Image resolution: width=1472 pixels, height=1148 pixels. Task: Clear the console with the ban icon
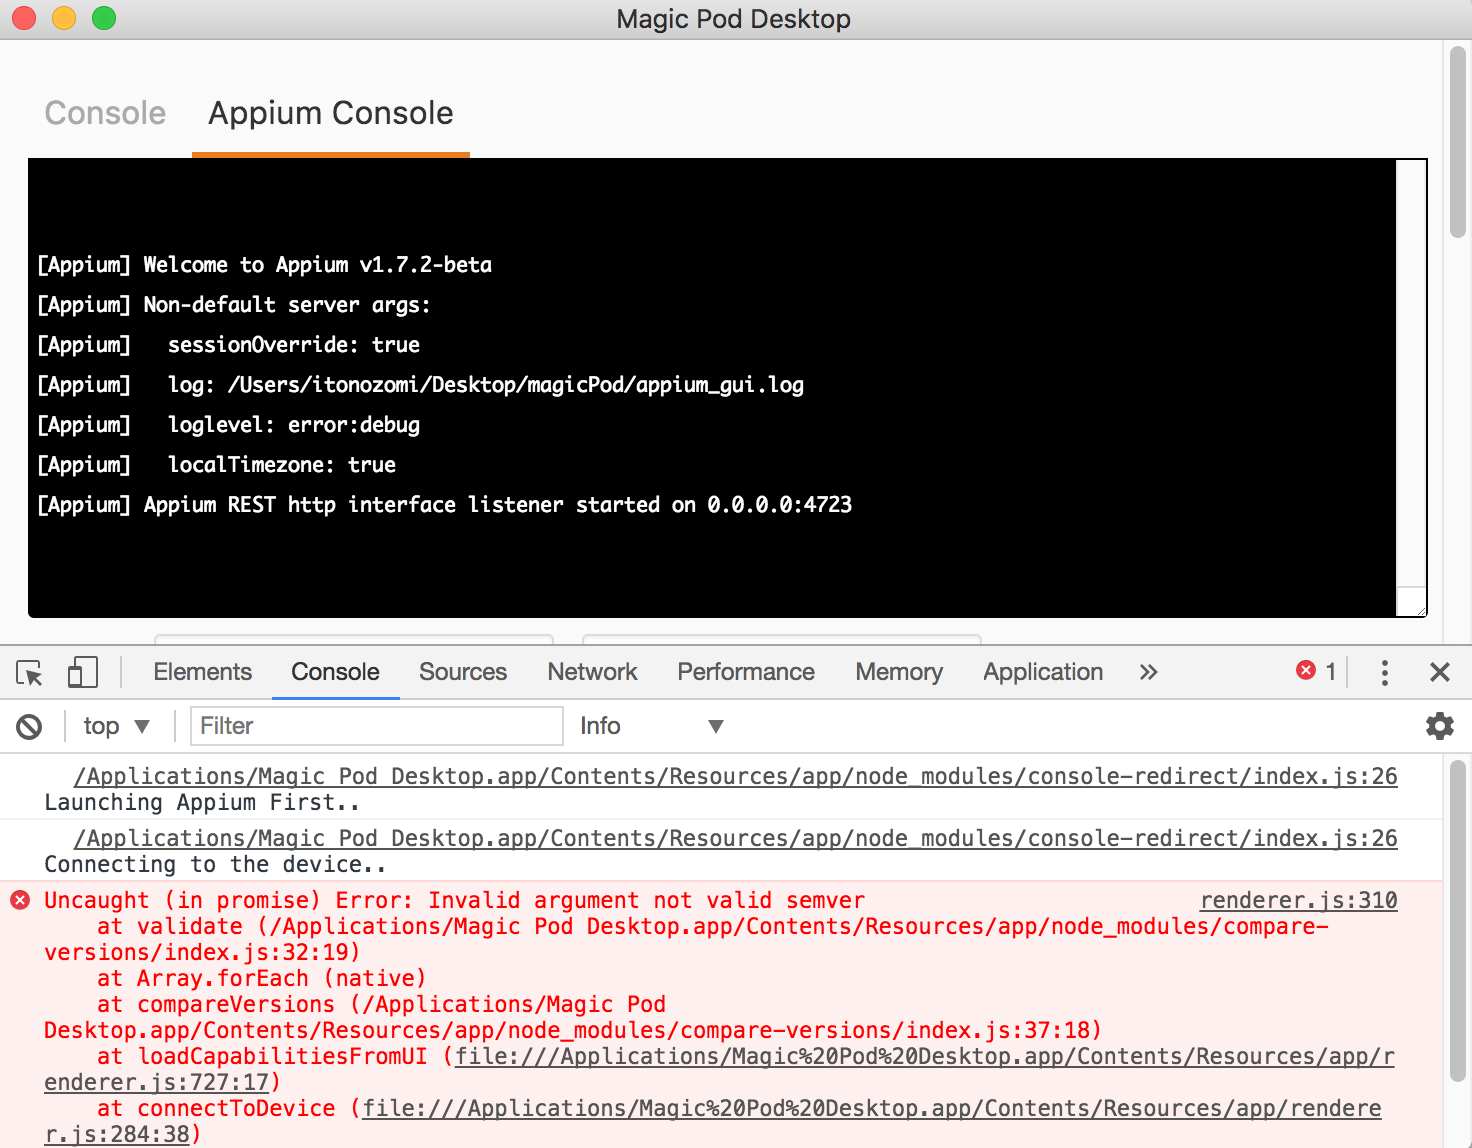click(29, 727)
